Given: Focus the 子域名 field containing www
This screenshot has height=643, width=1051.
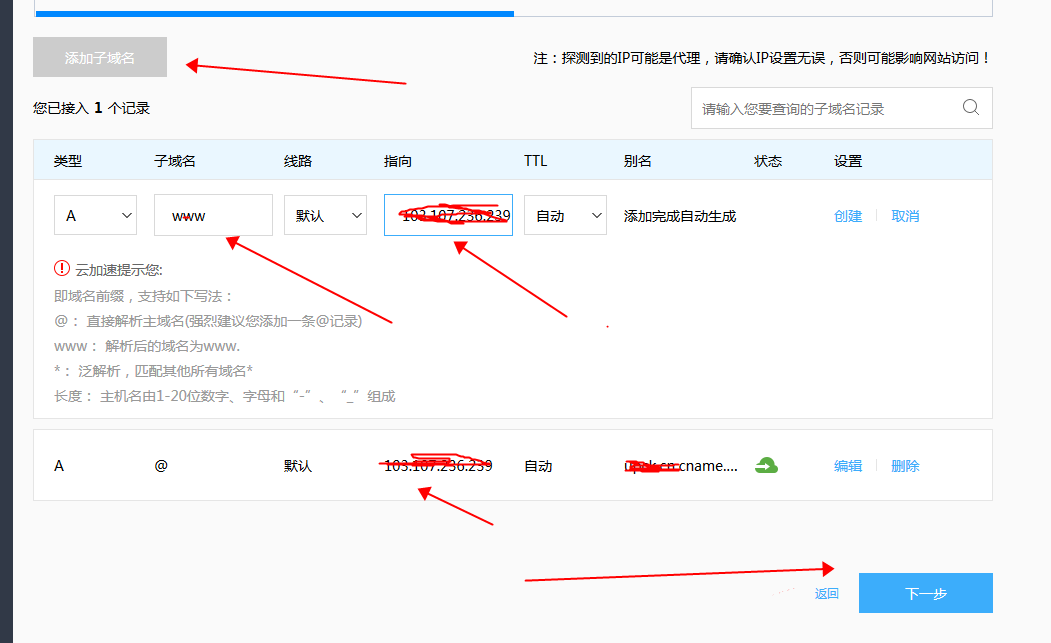Looking at the screenshot, I should 213,215.
